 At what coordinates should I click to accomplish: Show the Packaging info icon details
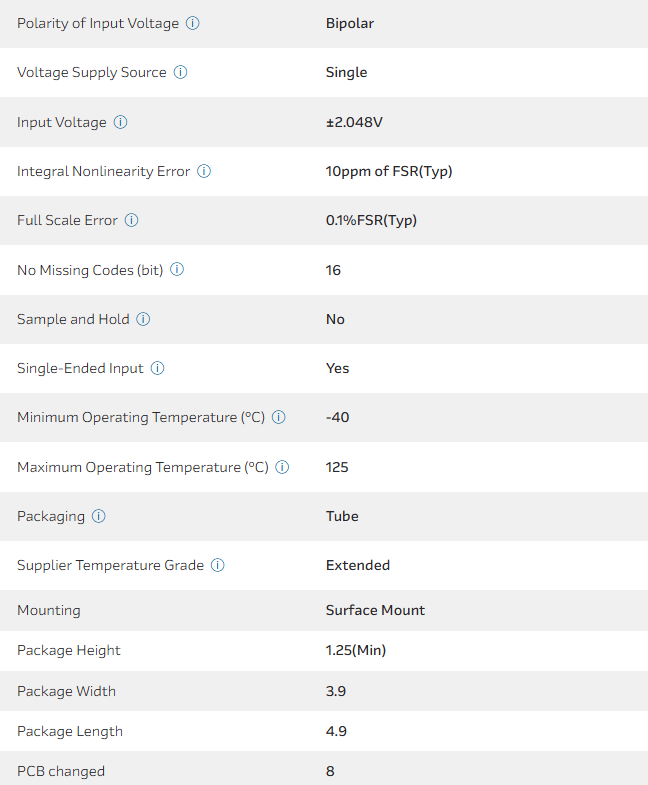point(99,516)
